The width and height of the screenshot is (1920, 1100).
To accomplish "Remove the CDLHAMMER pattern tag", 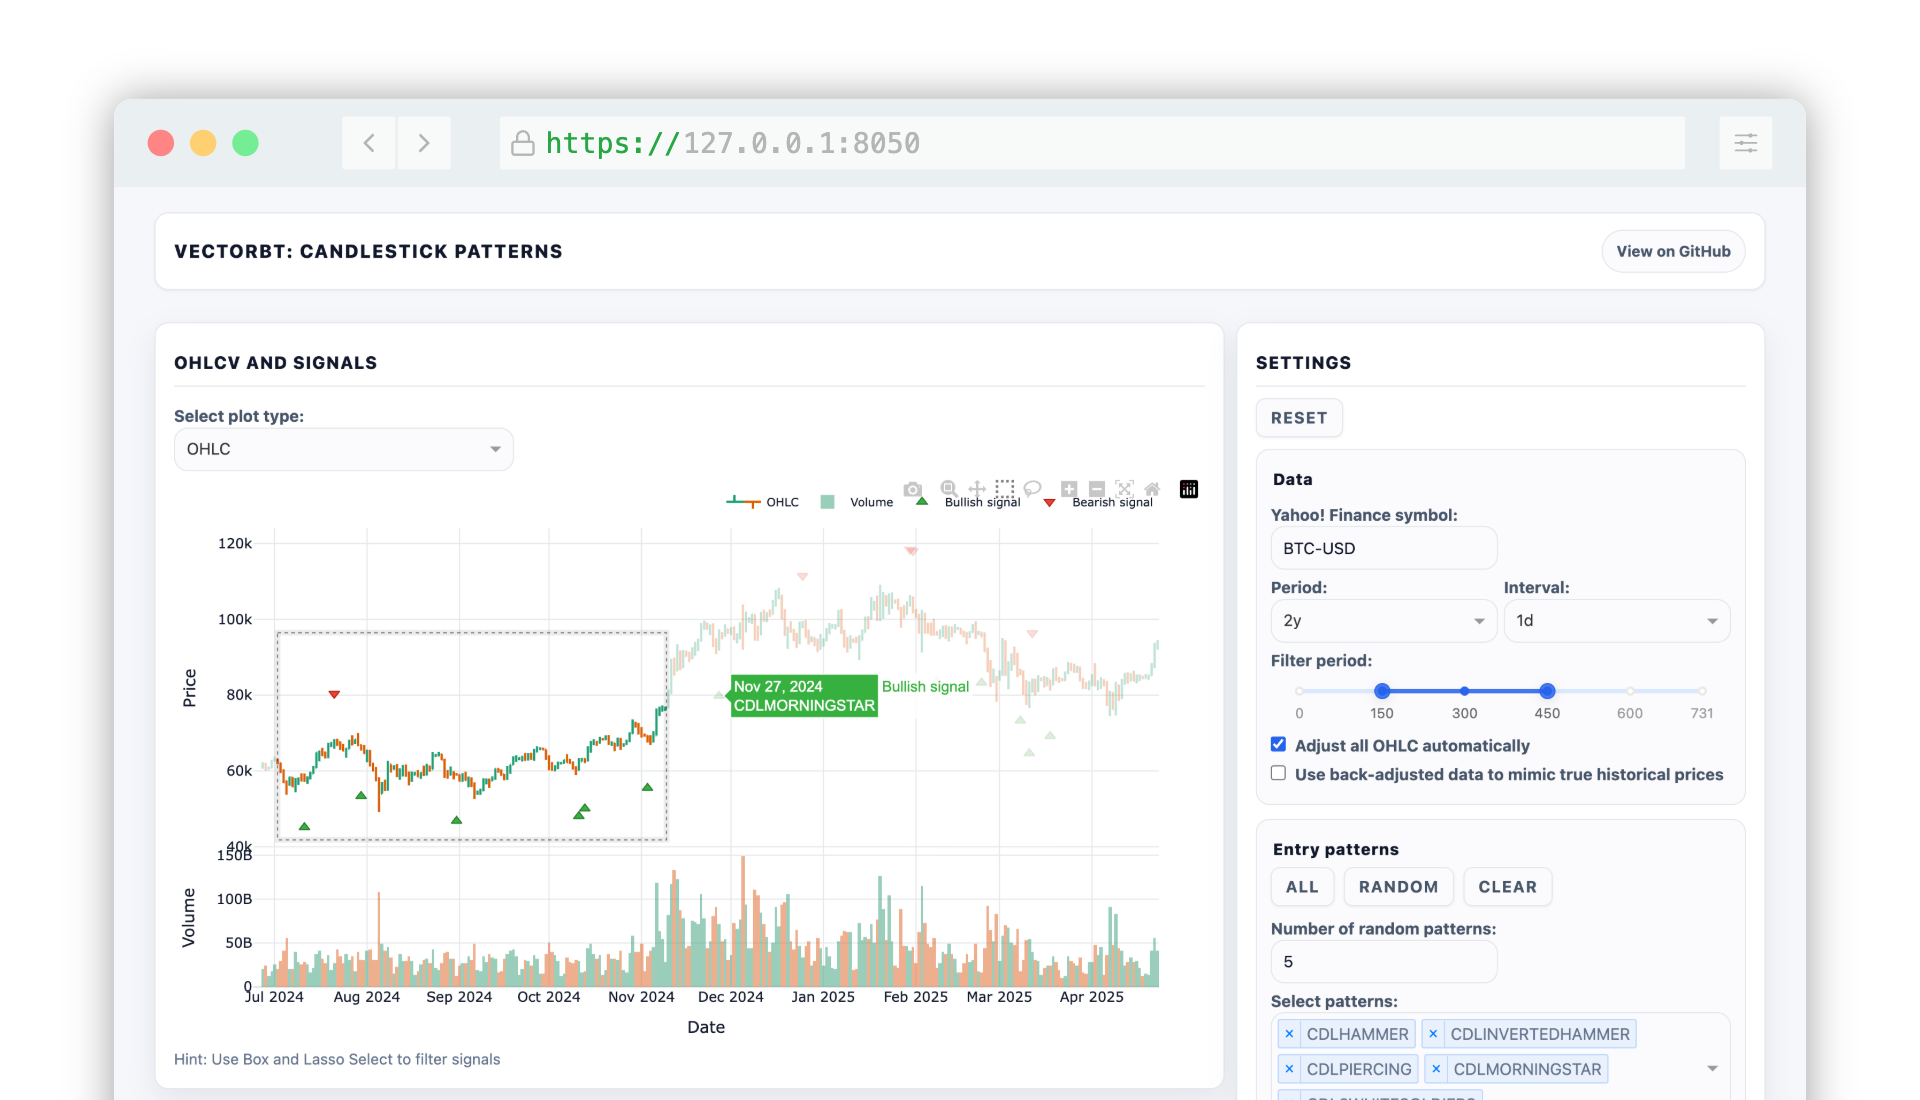I will point(1289,1034).
